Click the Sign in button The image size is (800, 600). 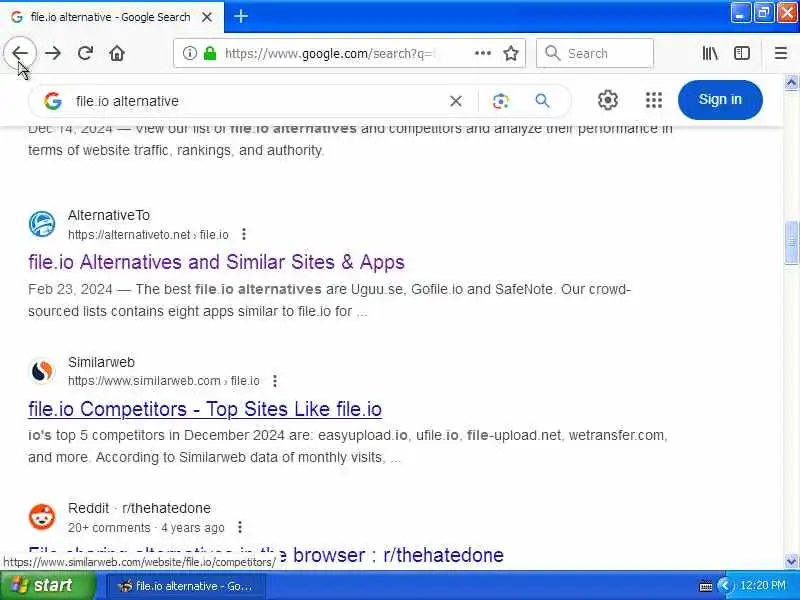720,99
